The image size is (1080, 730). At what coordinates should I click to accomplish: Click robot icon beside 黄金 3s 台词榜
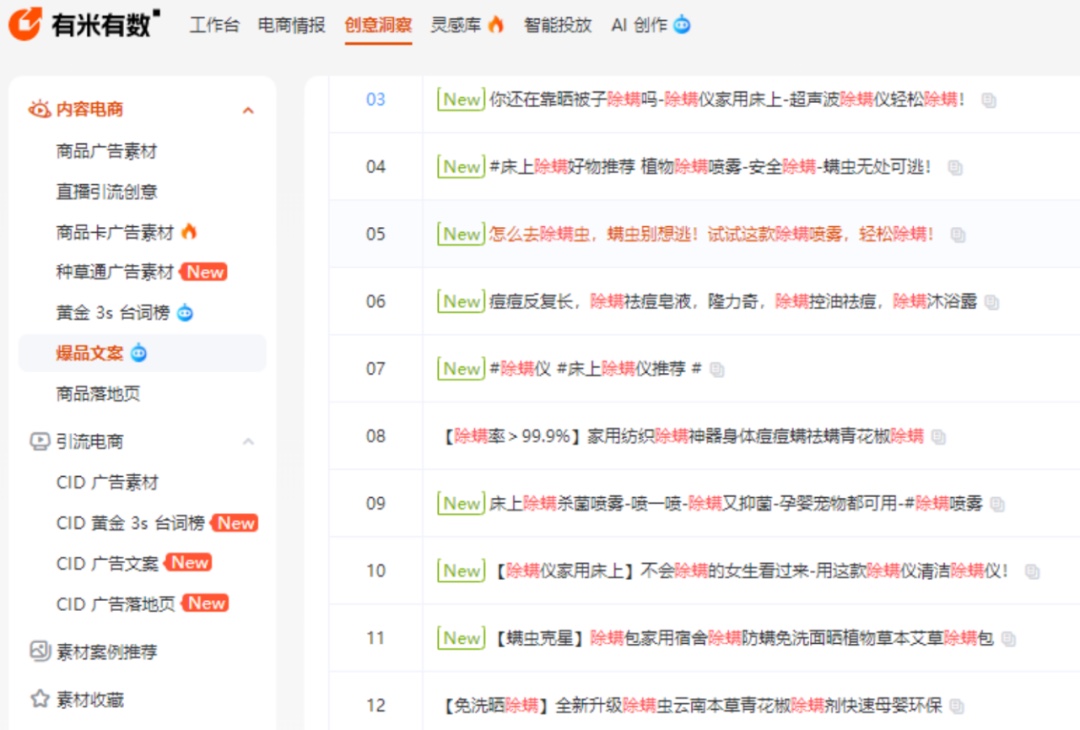(x=185, y=313)
